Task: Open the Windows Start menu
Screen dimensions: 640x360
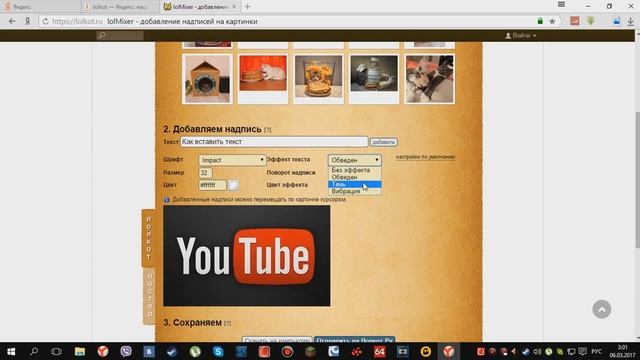Action: [11, 351]
